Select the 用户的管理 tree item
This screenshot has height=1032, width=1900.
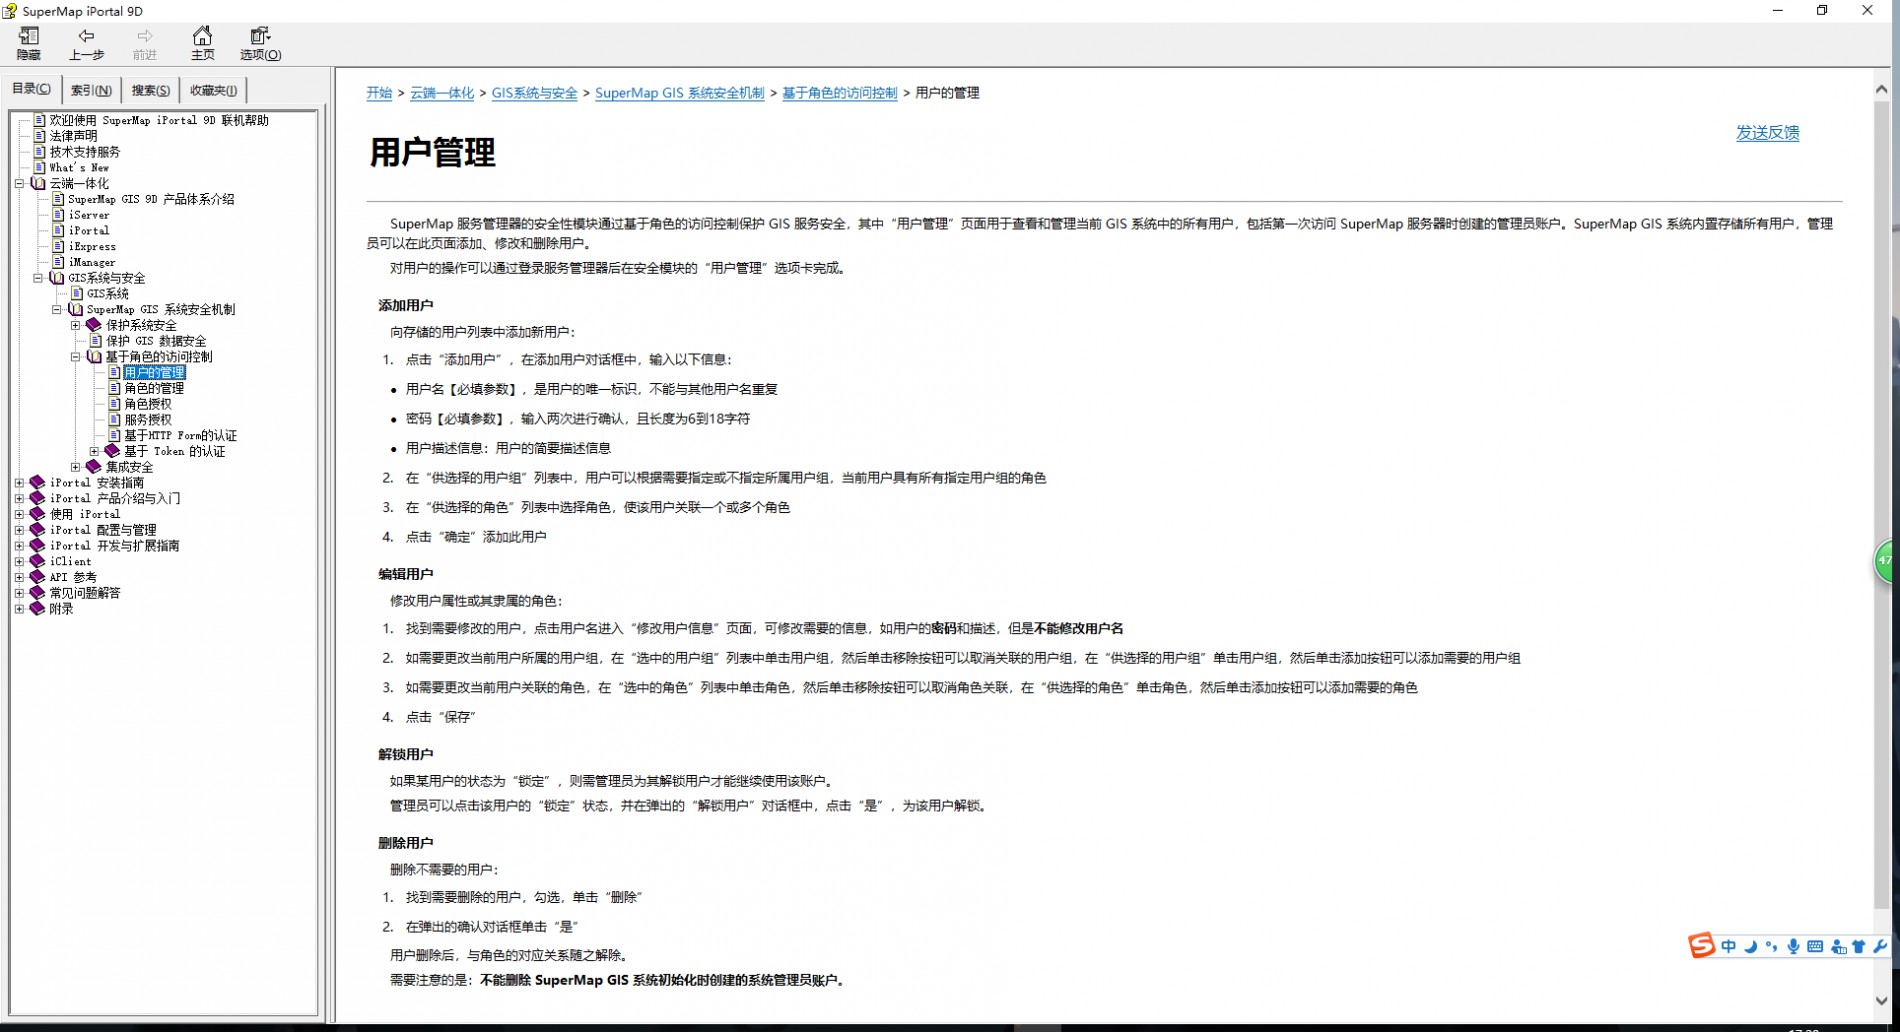click(154, 373)
